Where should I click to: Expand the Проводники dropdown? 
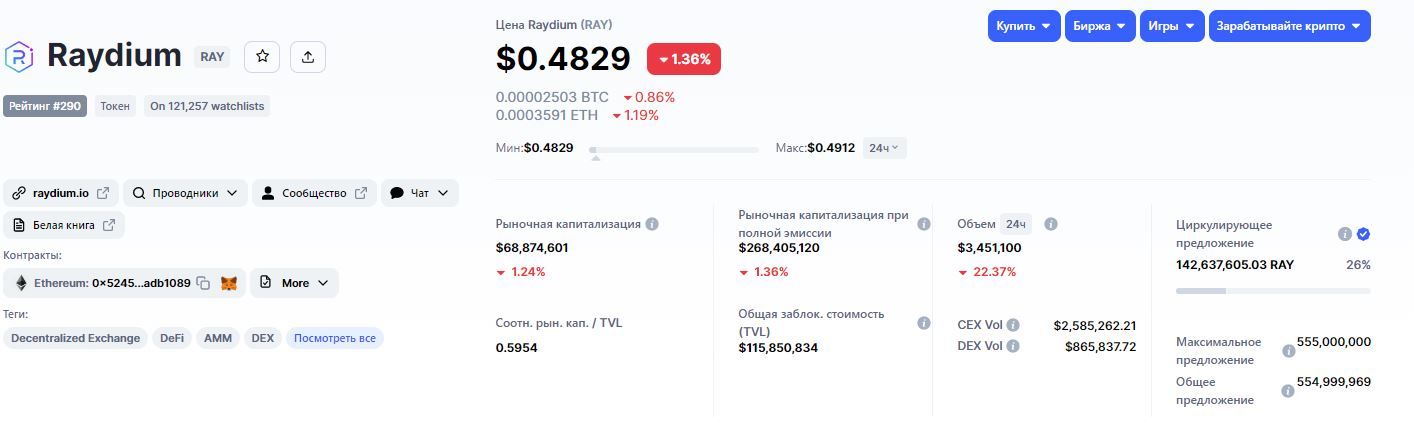point(185,193)
